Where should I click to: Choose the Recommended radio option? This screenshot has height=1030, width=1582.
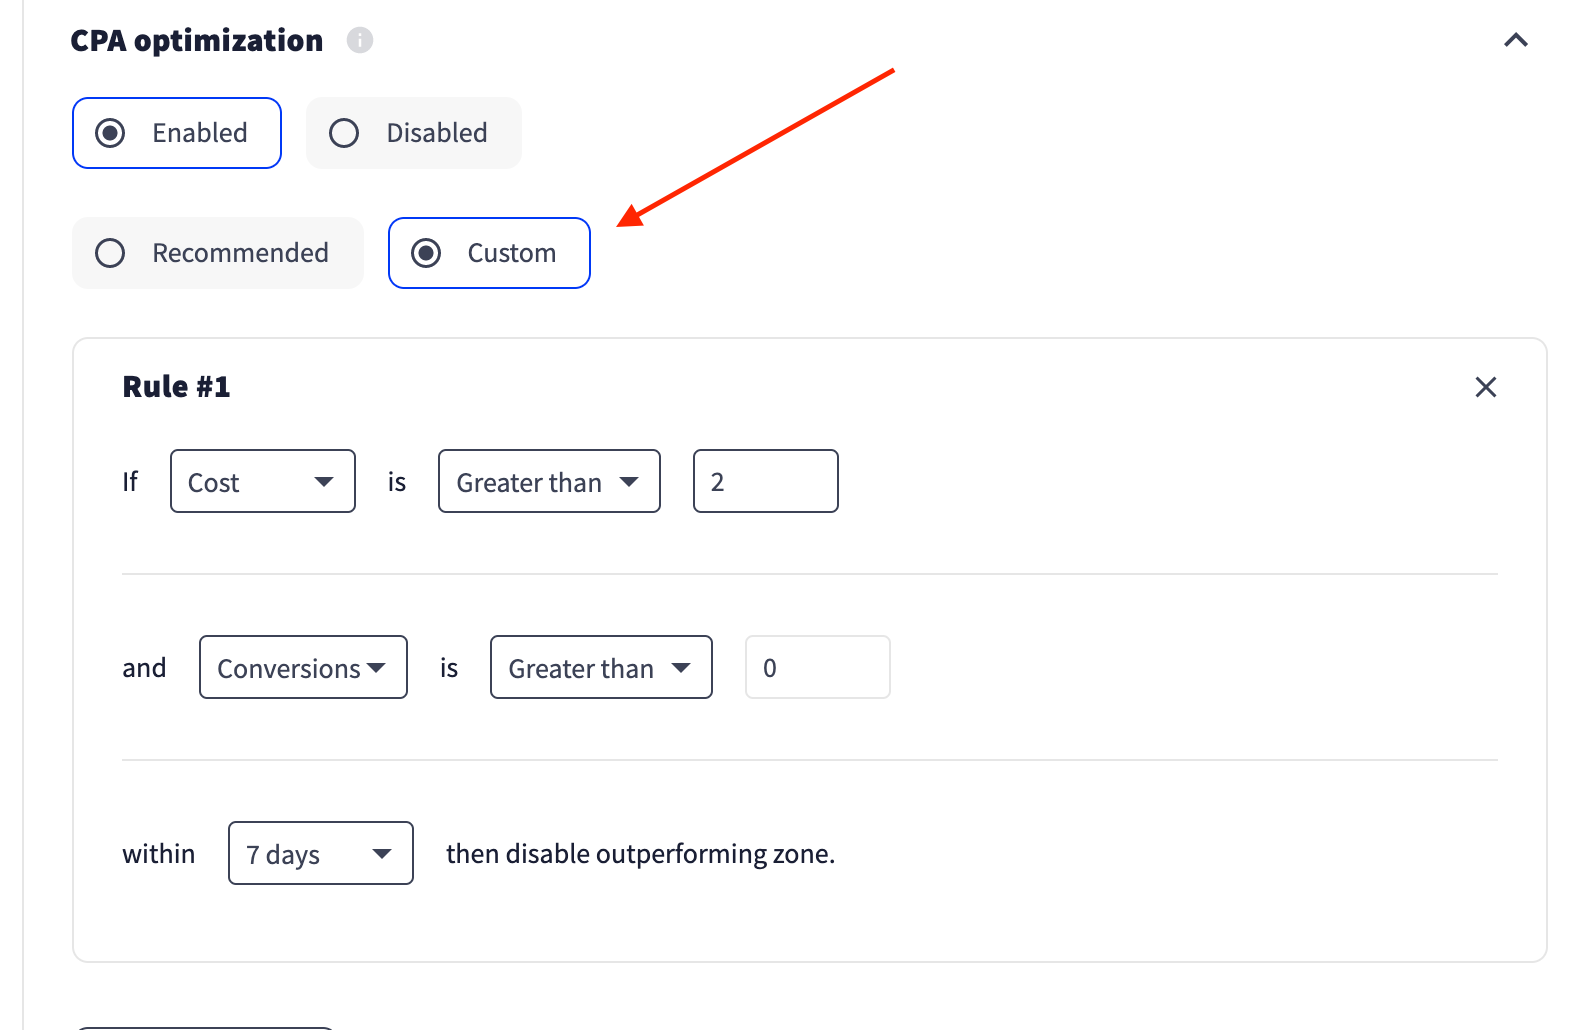[218, 253]
